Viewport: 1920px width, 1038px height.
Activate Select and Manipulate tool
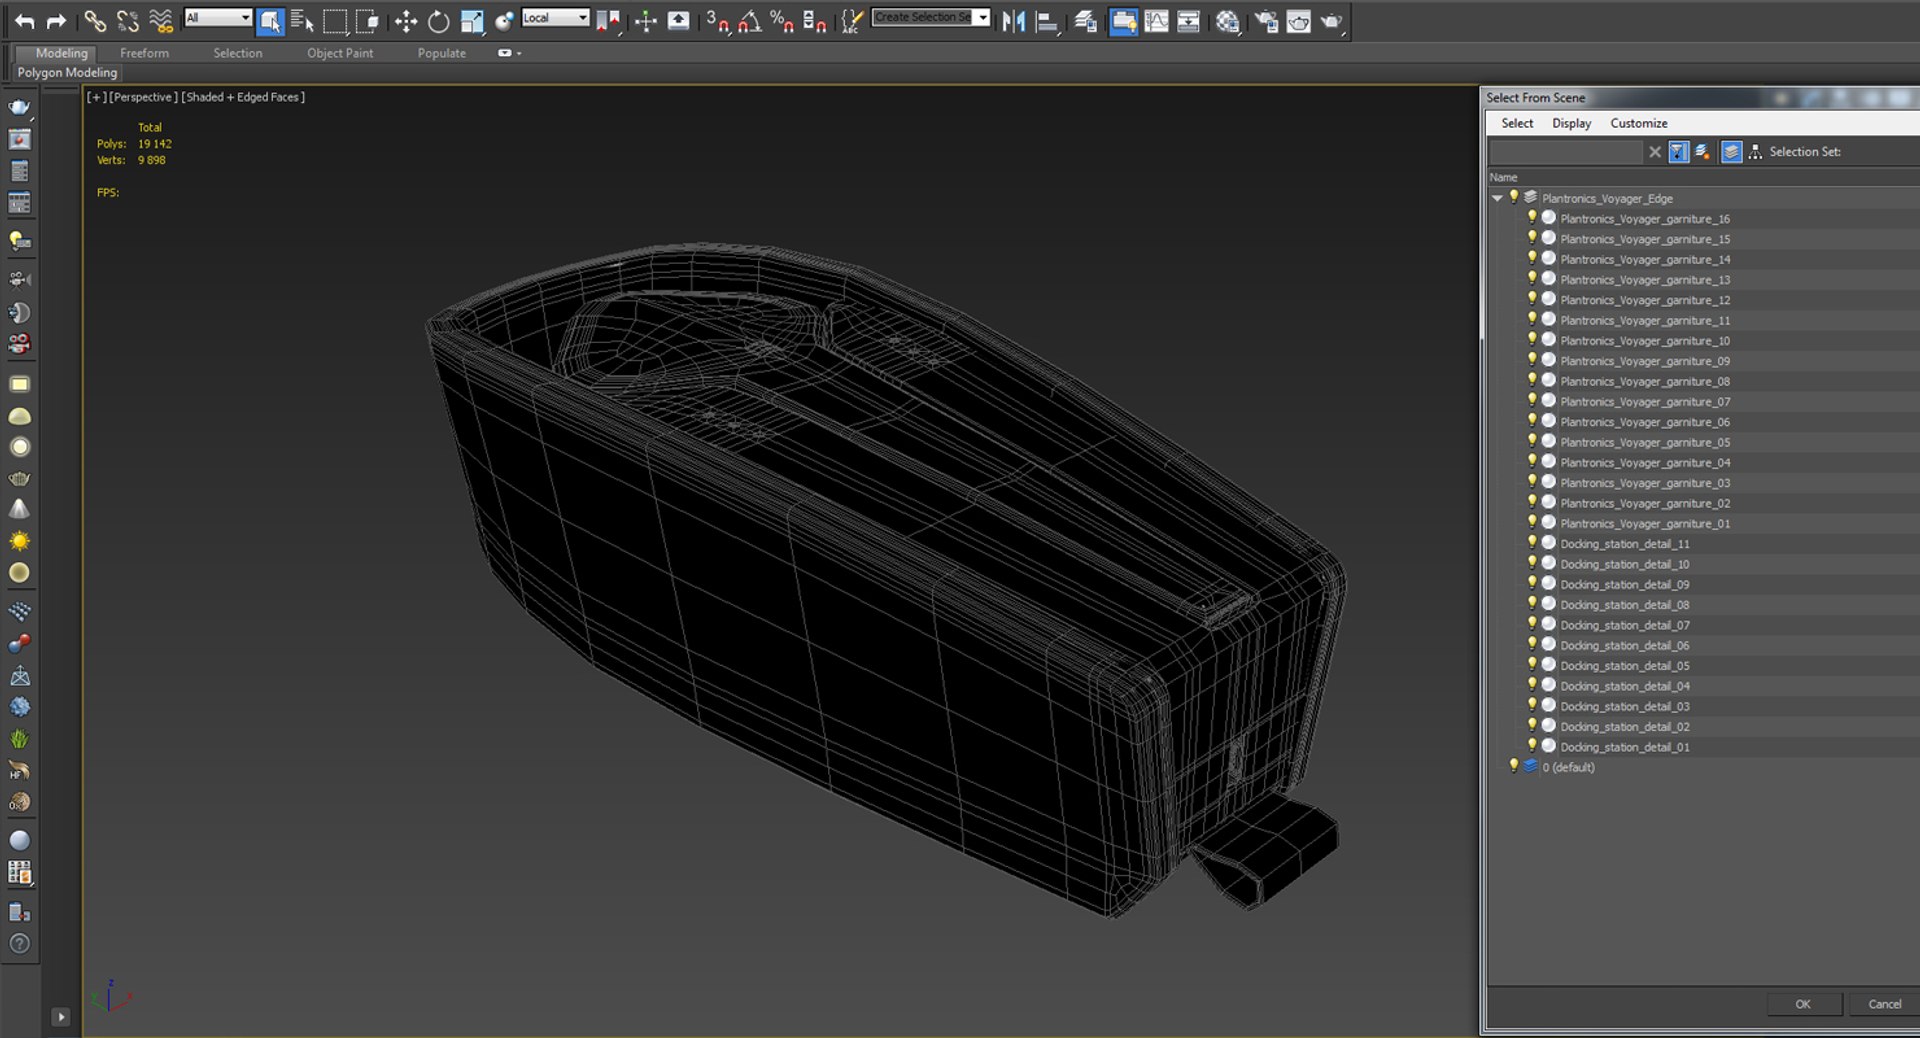point(646,21)
